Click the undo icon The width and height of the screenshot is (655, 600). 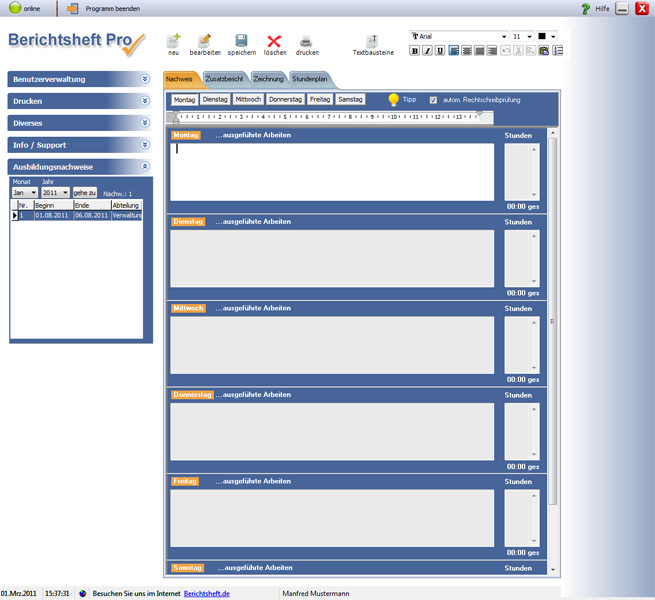[x=505, y=51]
